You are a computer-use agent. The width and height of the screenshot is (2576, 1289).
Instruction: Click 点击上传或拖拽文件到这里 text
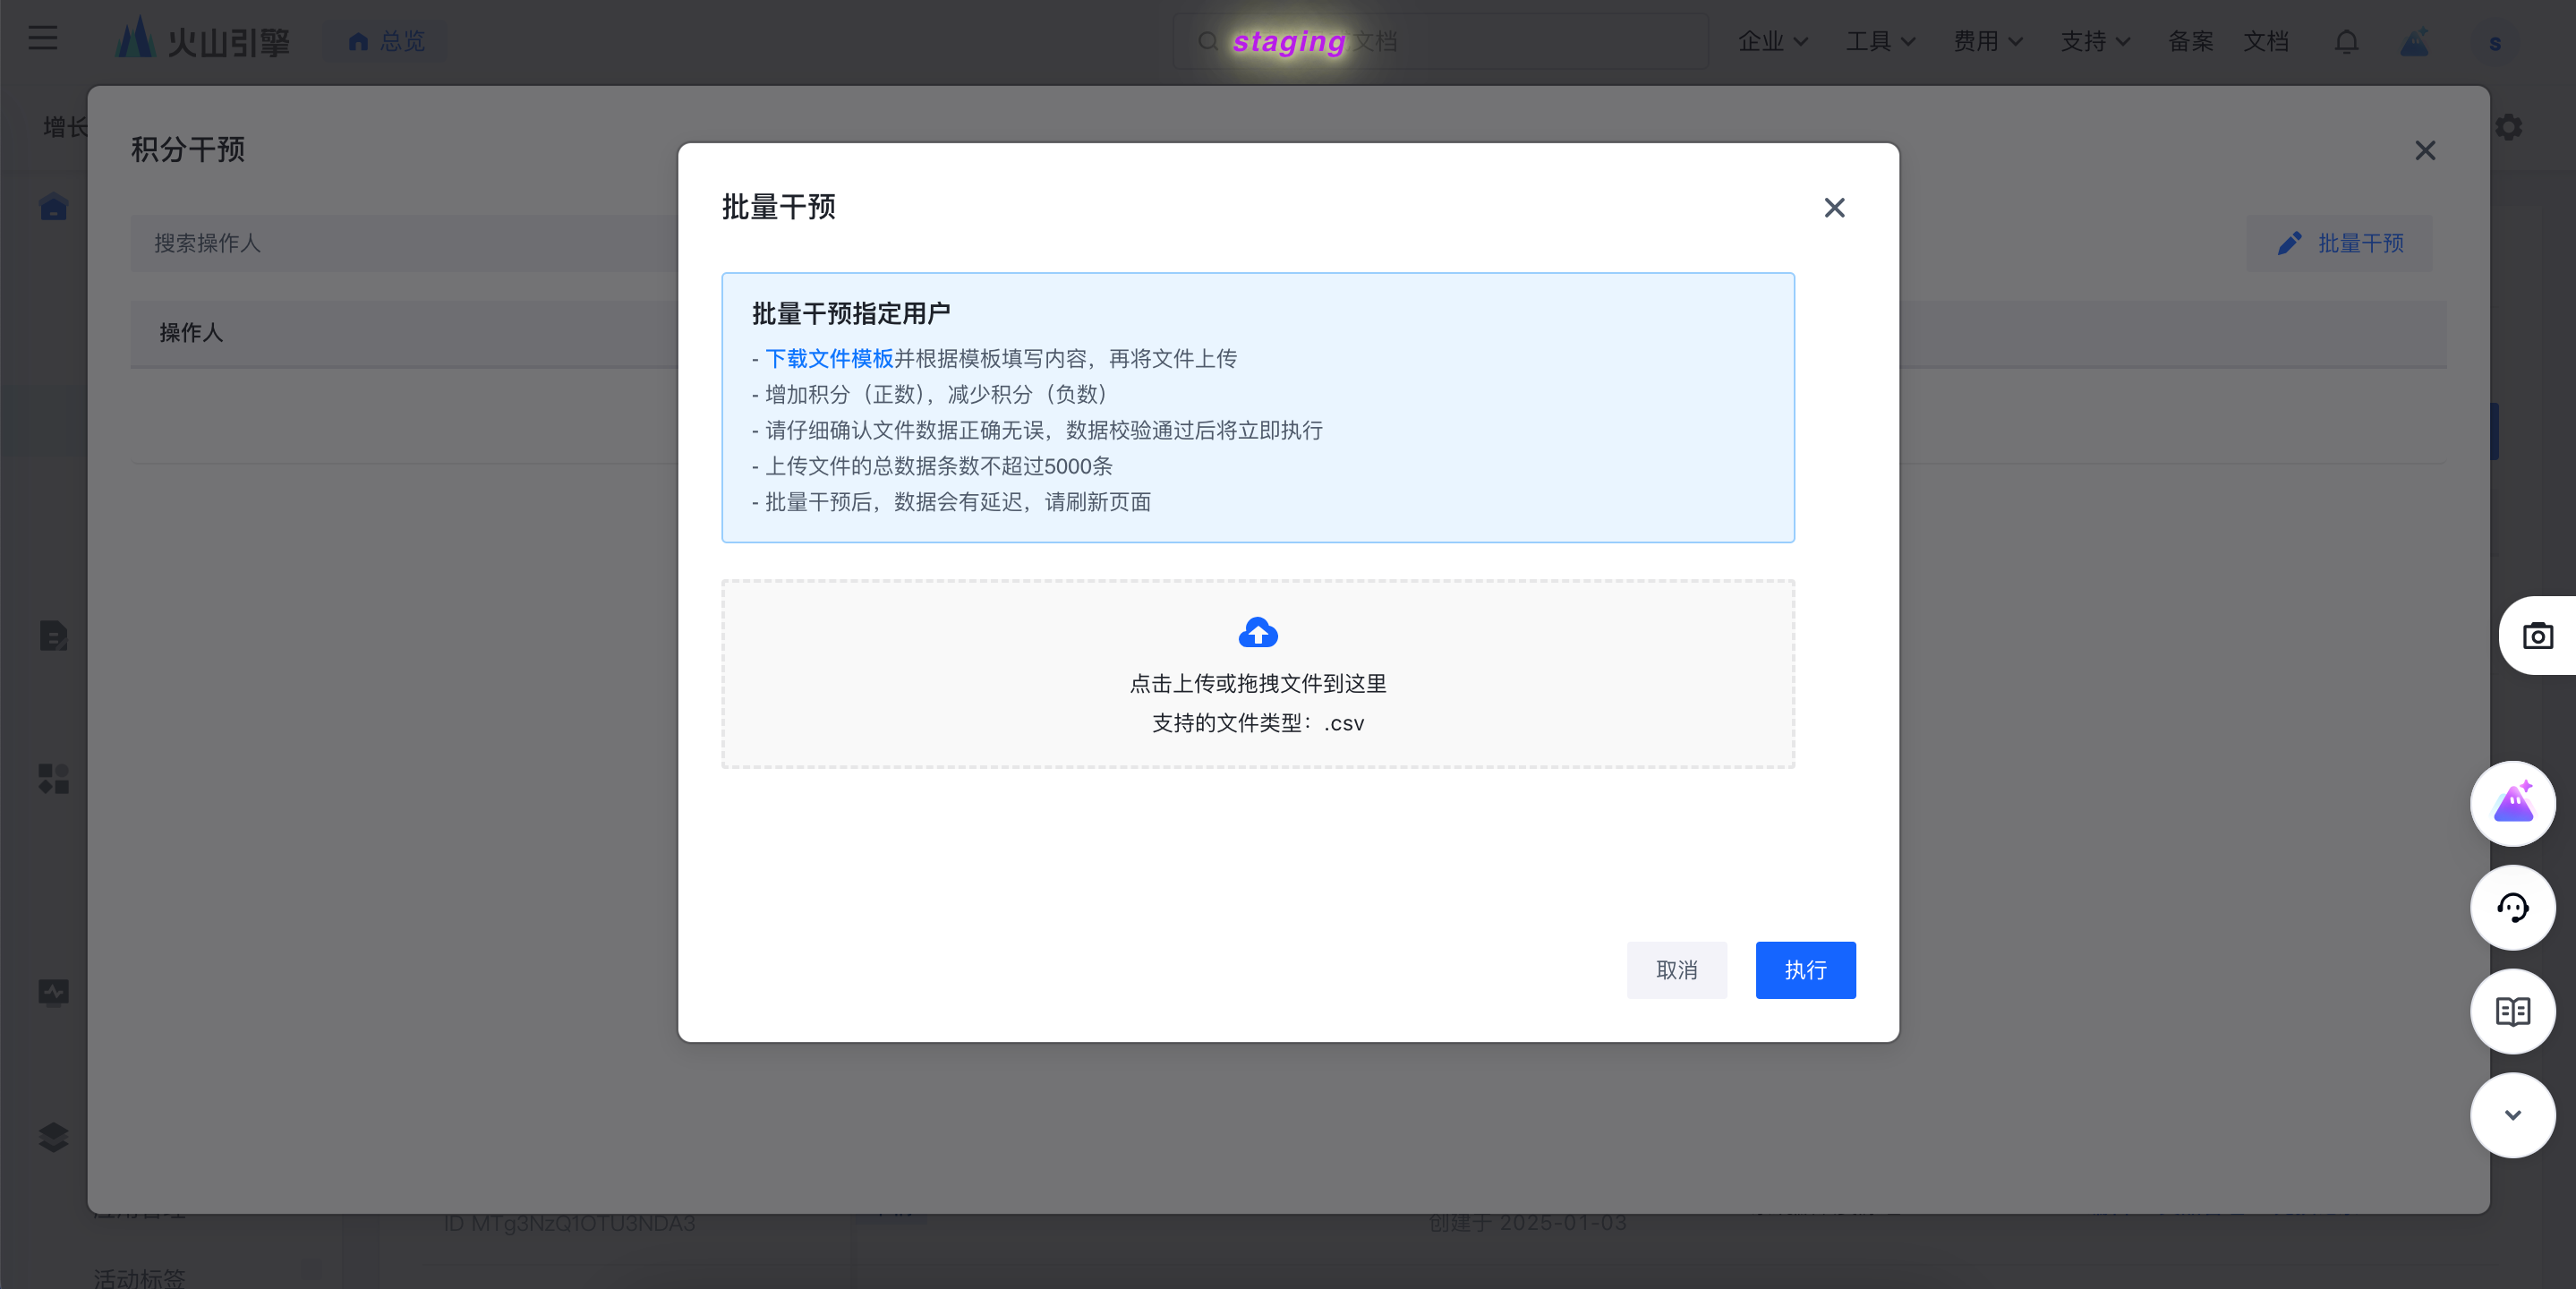1258,684
